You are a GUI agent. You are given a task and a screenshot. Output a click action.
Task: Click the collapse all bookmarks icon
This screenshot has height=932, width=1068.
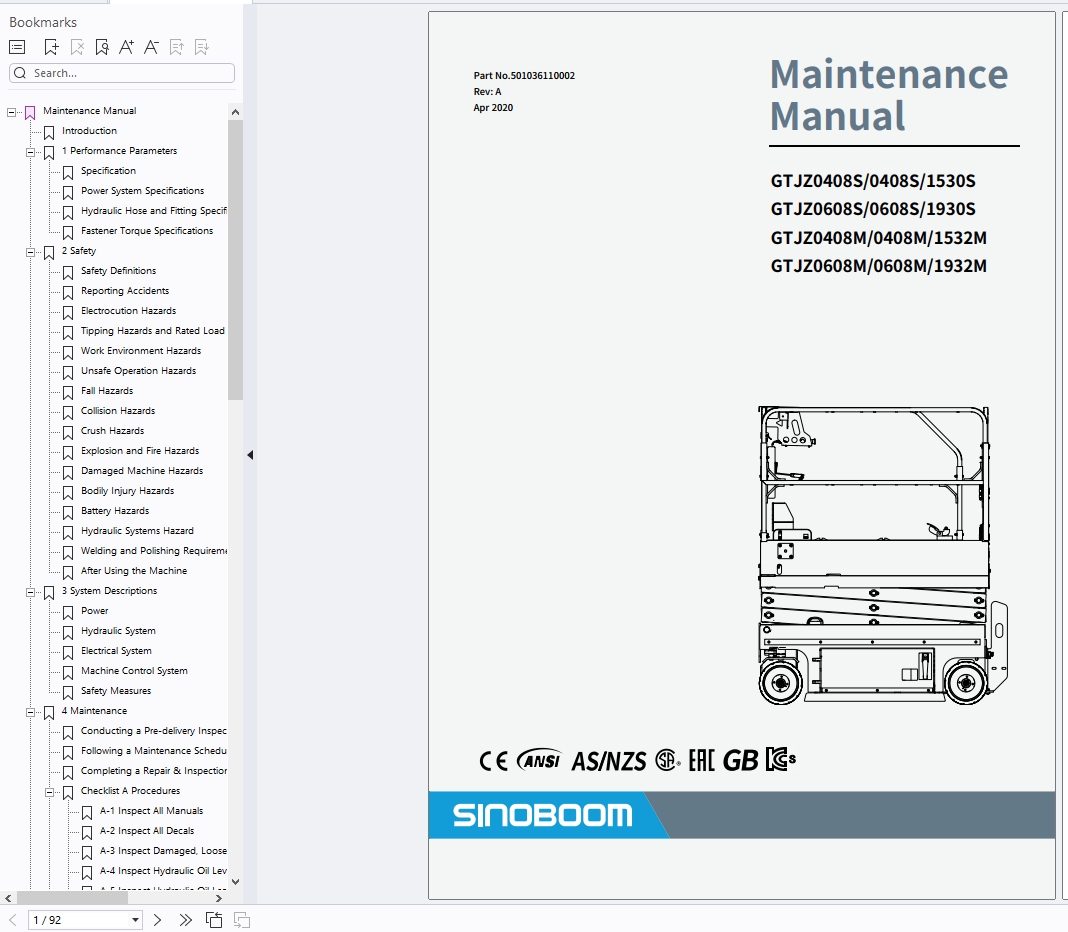[x=202, y=47]
